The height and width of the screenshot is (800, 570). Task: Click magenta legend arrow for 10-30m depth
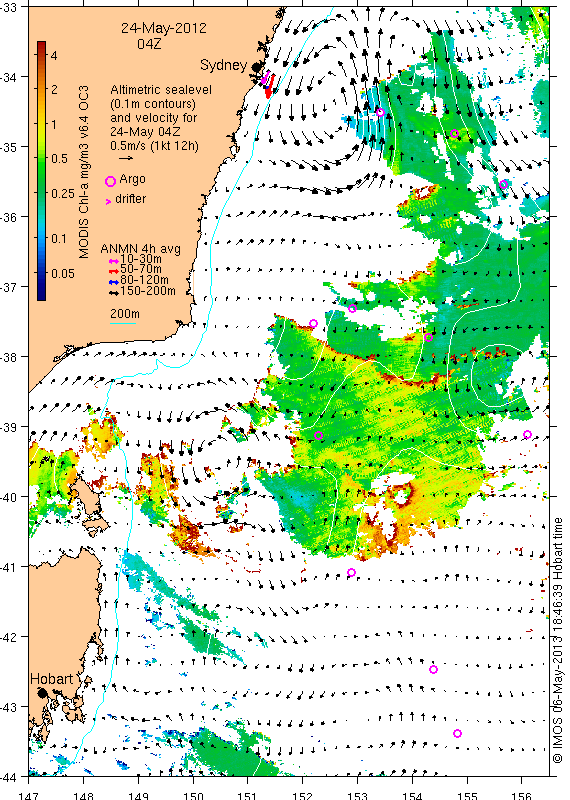click(114, 260)
